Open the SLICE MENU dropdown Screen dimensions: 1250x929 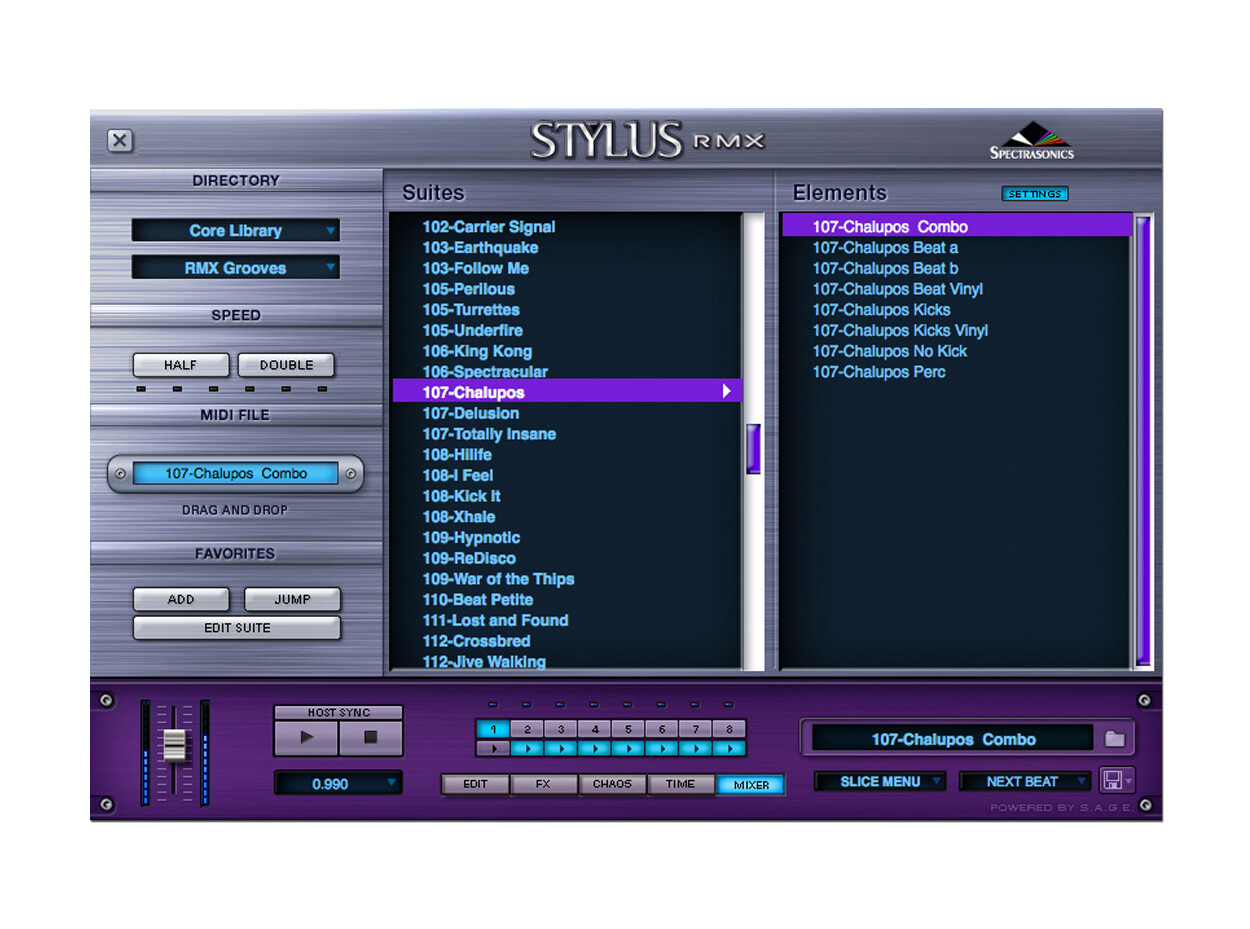880,781
